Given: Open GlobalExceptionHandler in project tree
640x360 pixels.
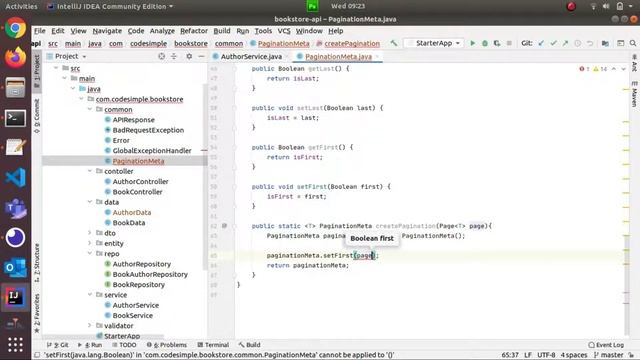Looking at the screenshot, I should coord(151,151).
